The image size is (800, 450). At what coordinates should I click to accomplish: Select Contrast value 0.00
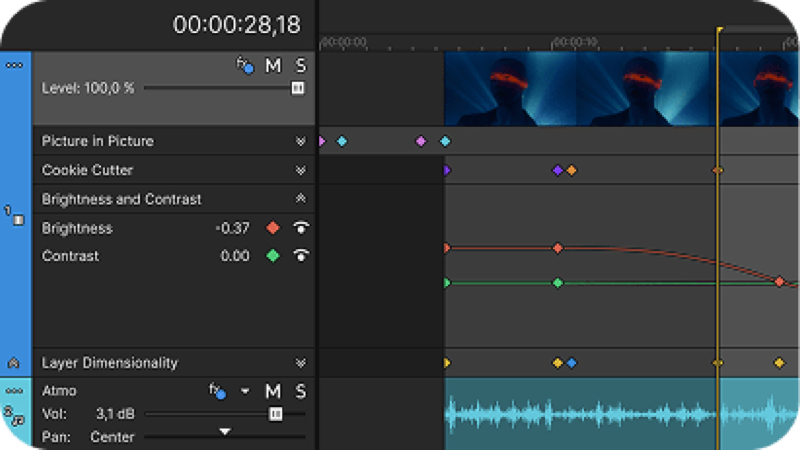click(x=235, y=256)
